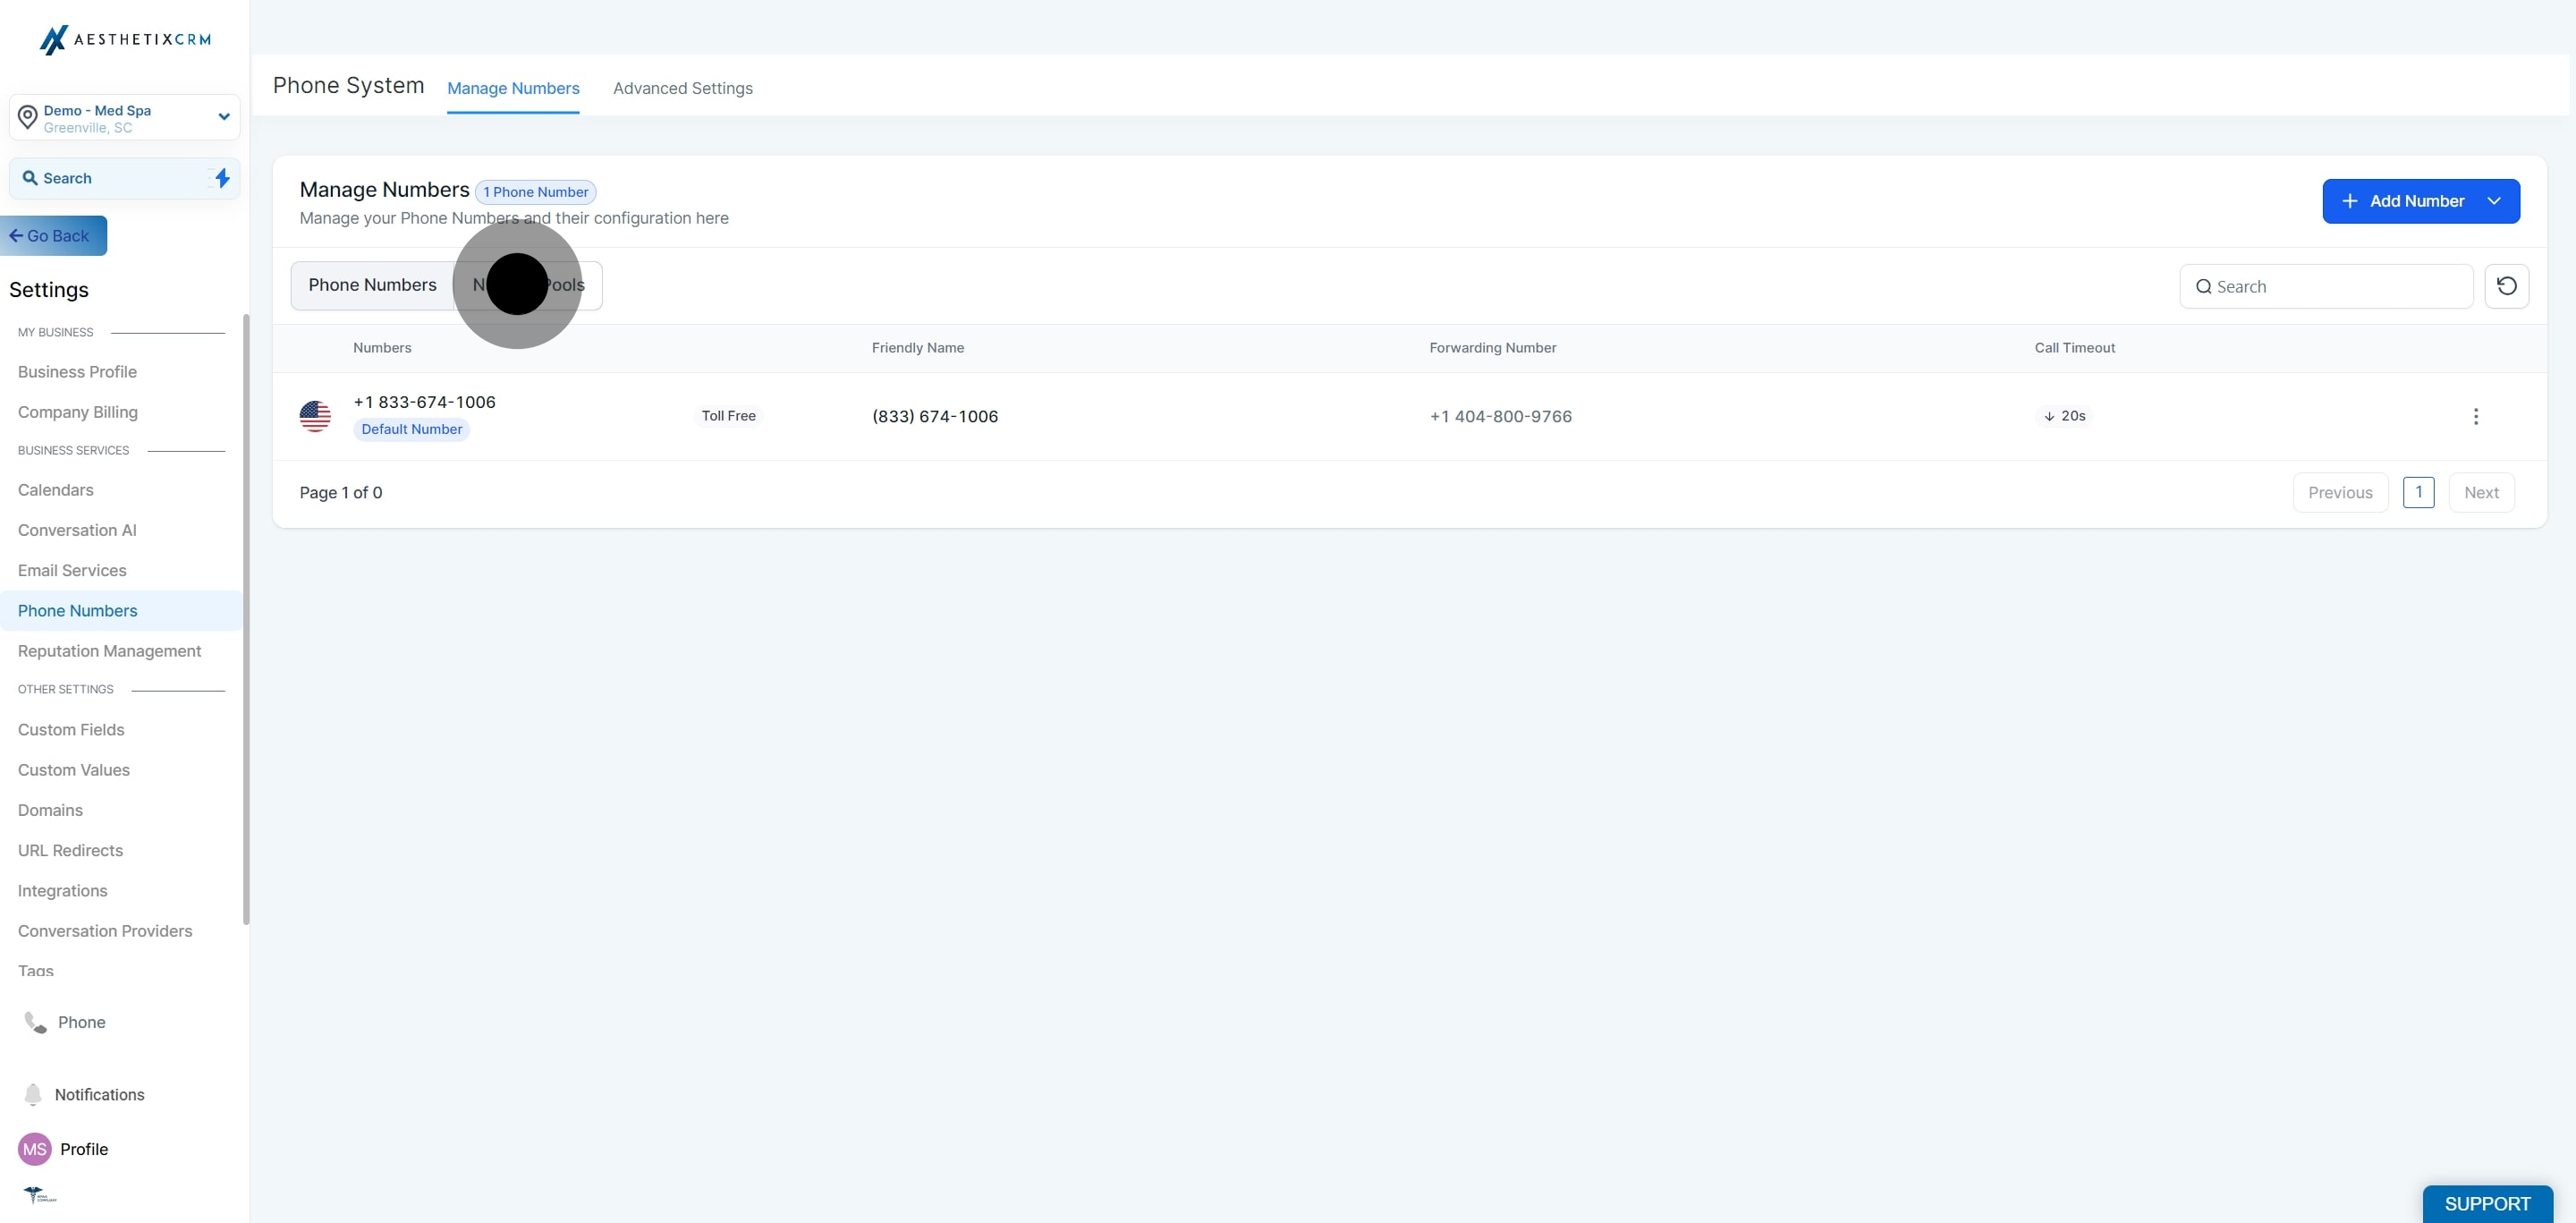The height and width of the screenshot is (1223, 2576).
Task: Click the lightning bolt quick actions icon
Action: 222,178
